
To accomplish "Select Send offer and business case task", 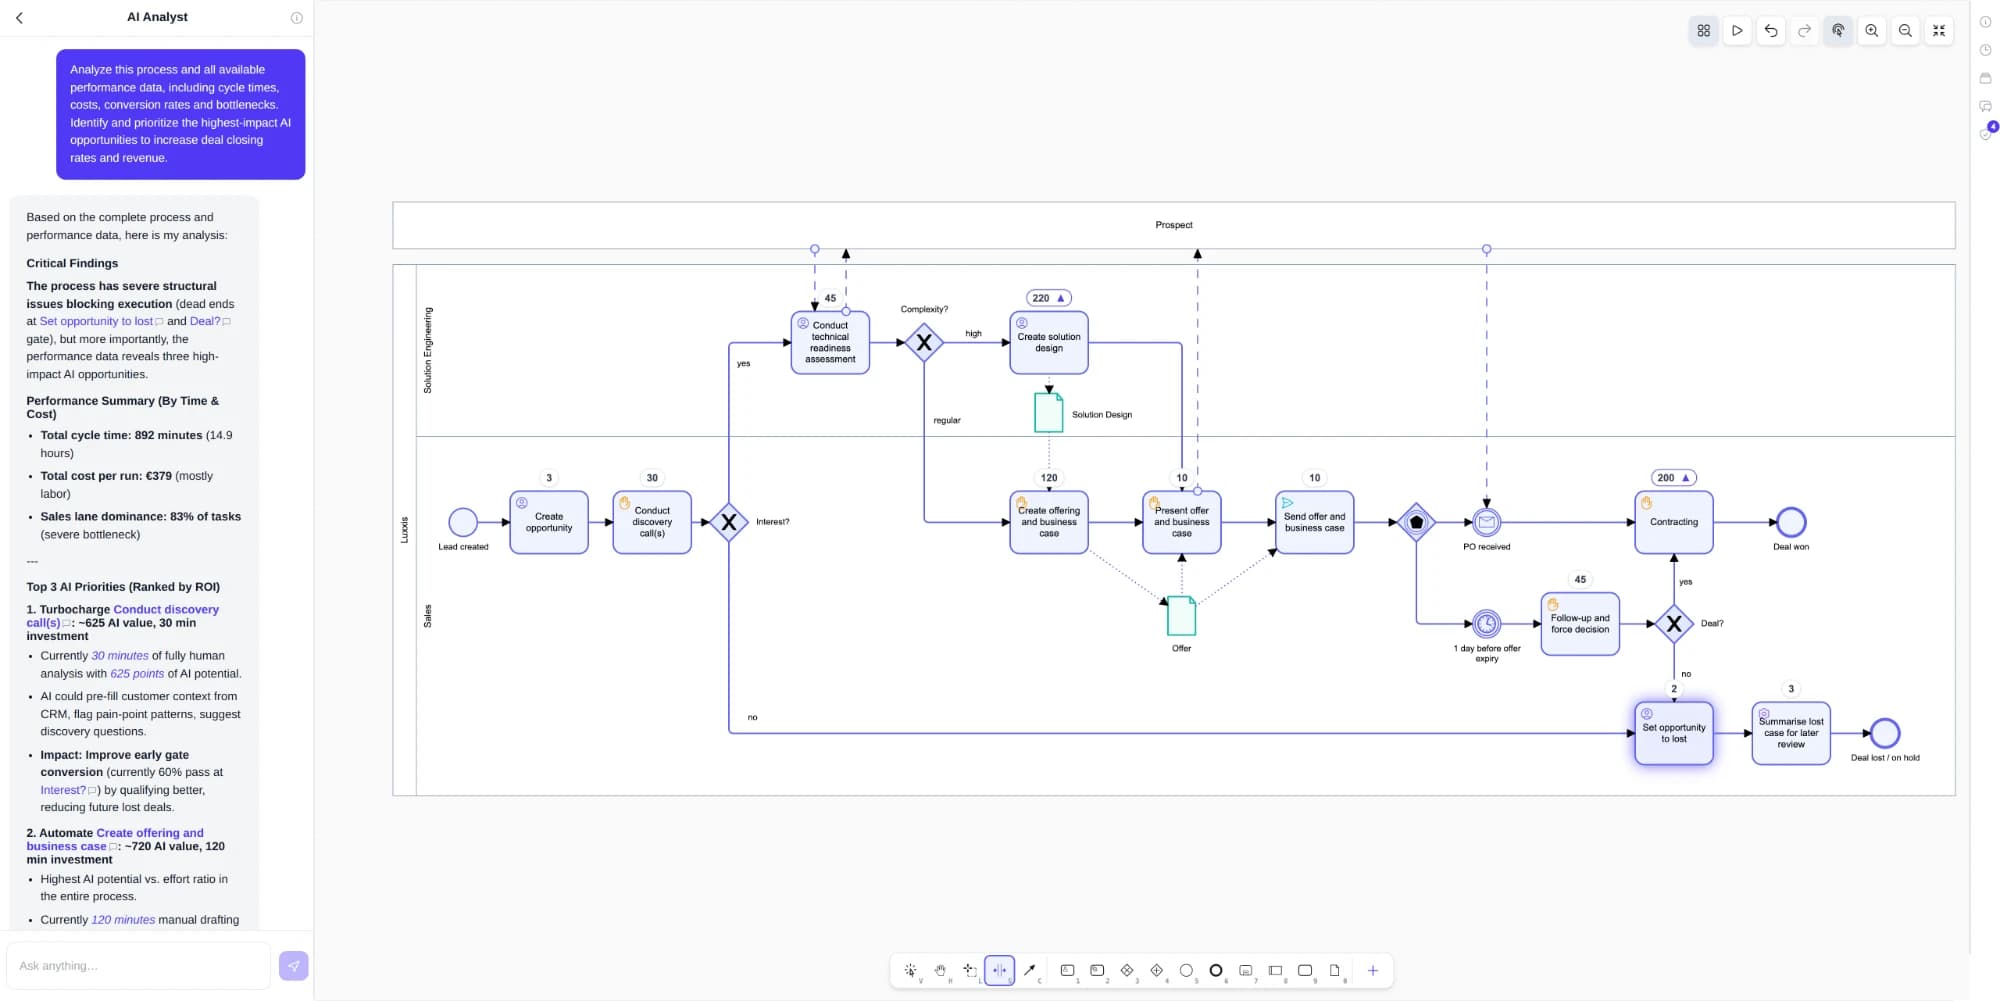I will click(1315, 522).
